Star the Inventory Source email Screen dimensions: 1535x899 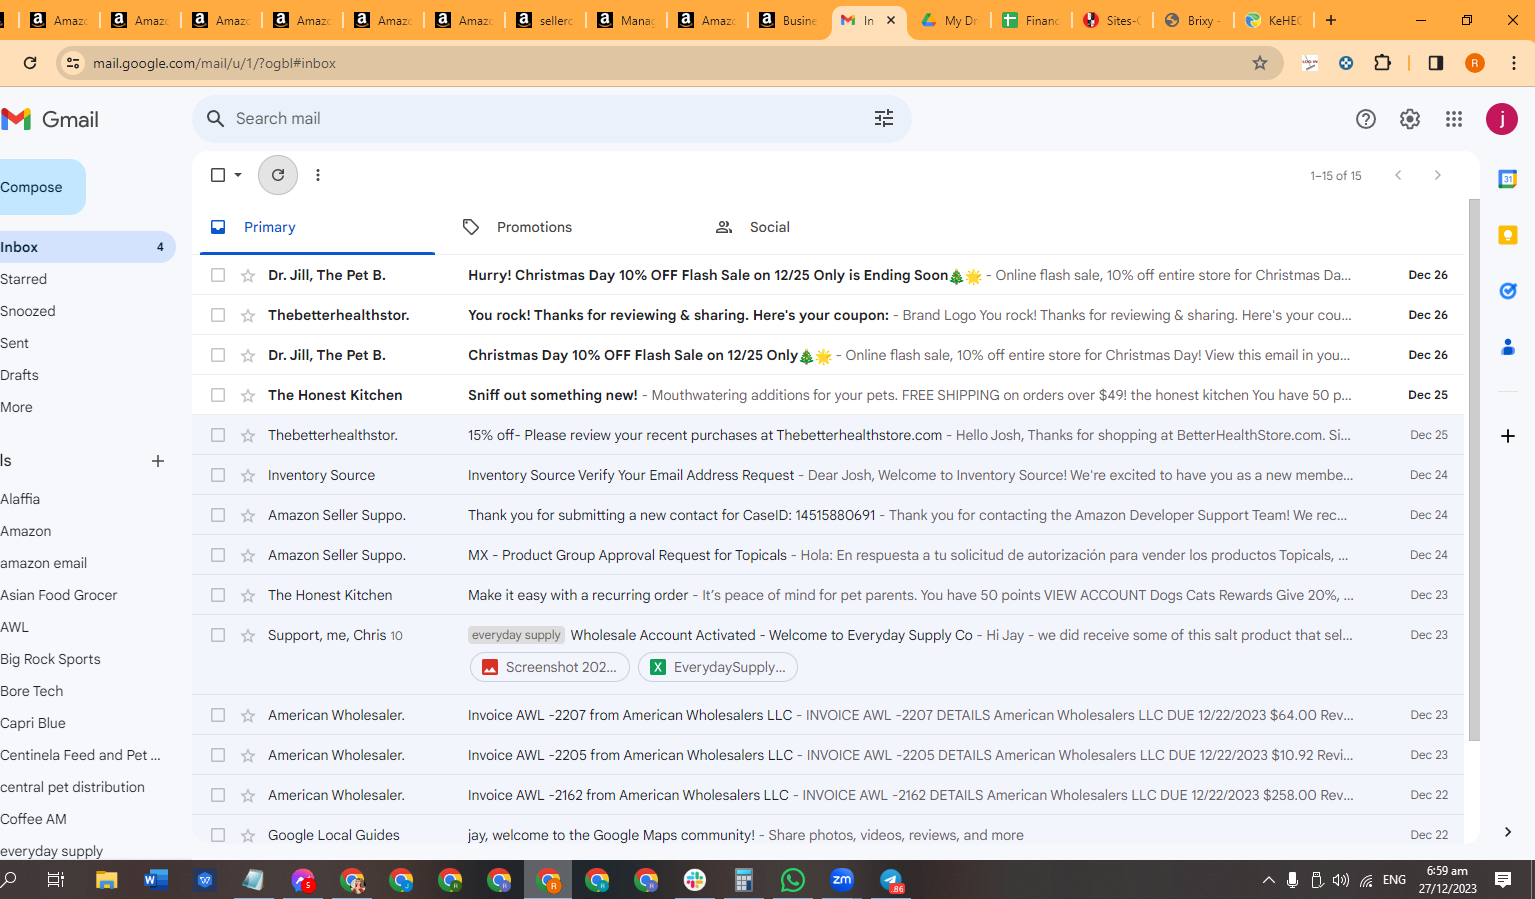click(x=248, y=475)
